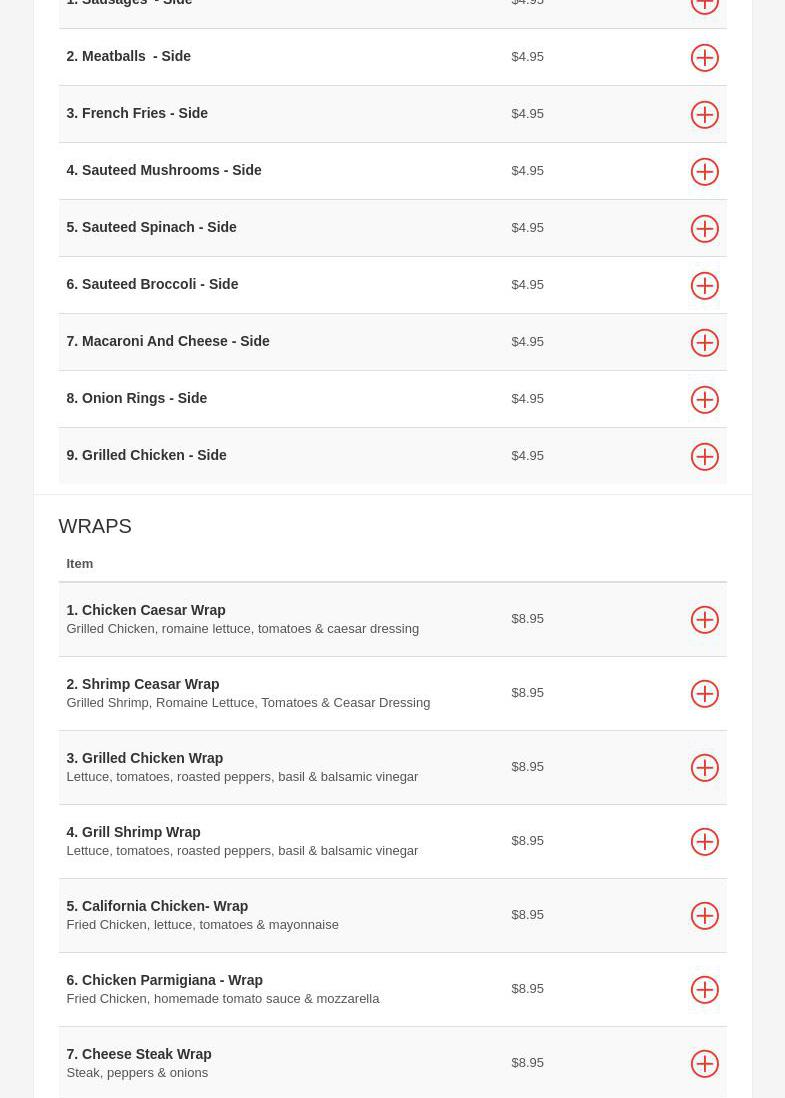The height and width of the screenshot is (1098, 785).
Task: Click plus icon for Chicken Parmigiana Wrap
Action: (x=705, y=990)
